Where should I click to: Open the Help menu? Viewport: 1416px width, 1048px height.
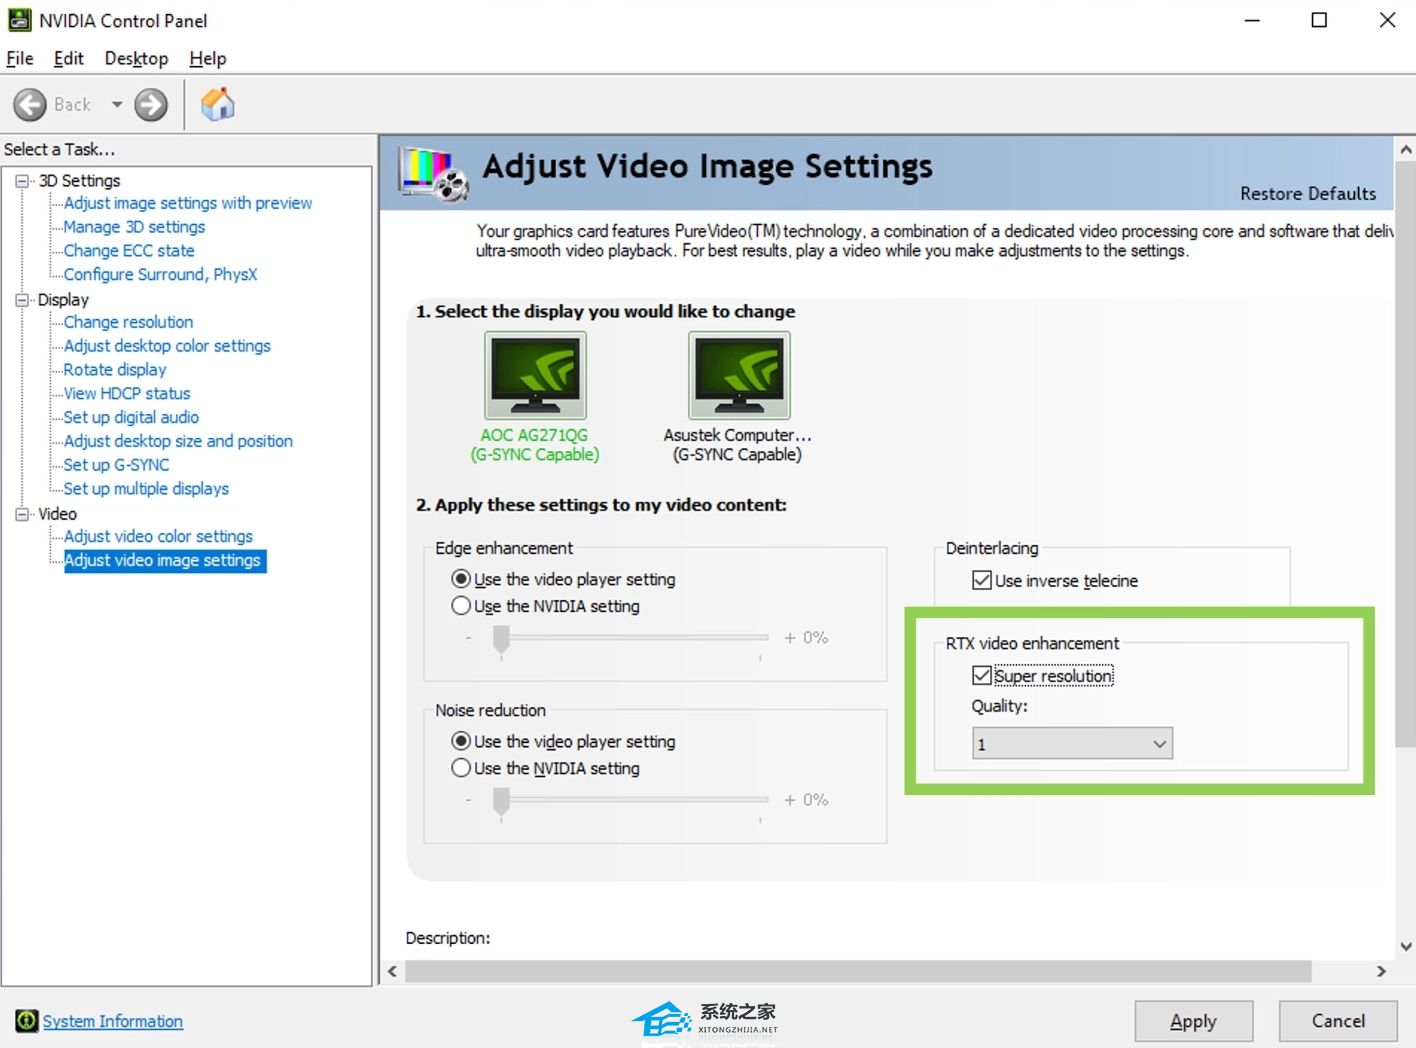pyautogui.click(x=208, y=59)
